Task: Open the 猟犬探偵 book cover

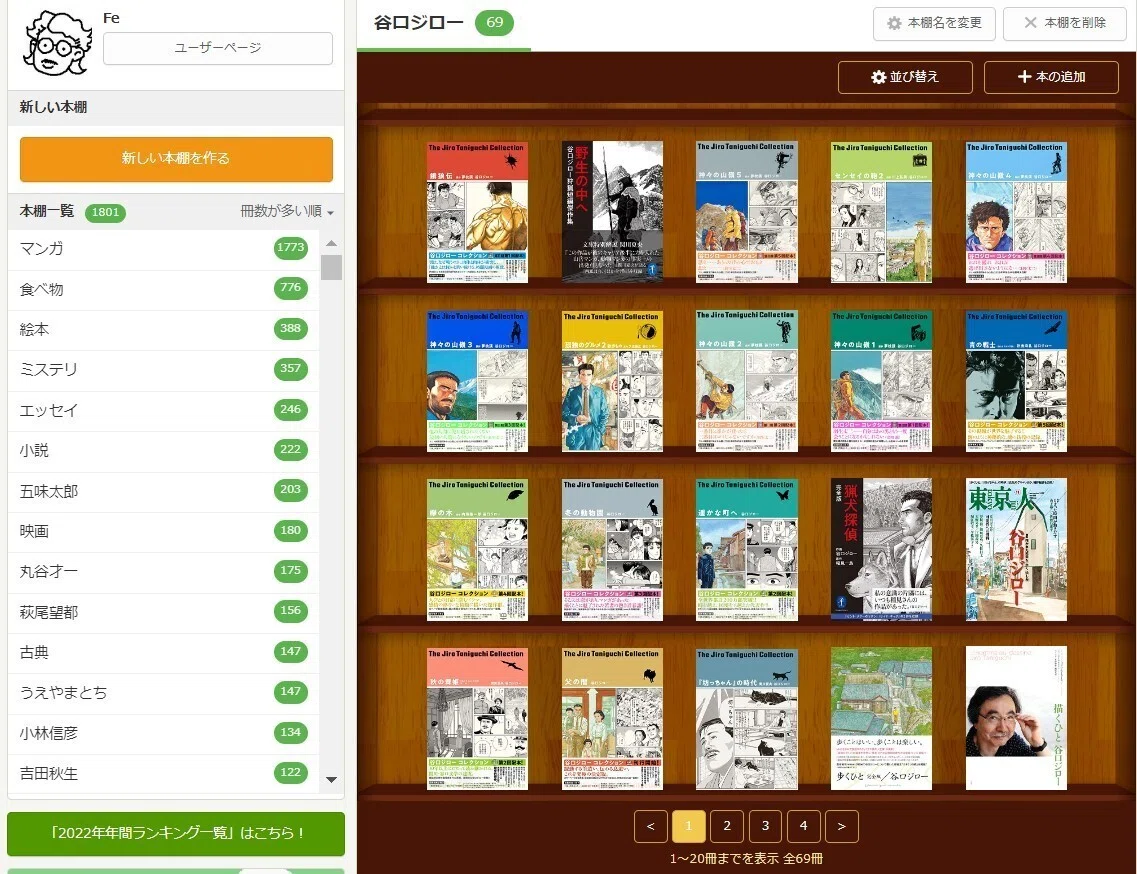Action: pos(881,550)
